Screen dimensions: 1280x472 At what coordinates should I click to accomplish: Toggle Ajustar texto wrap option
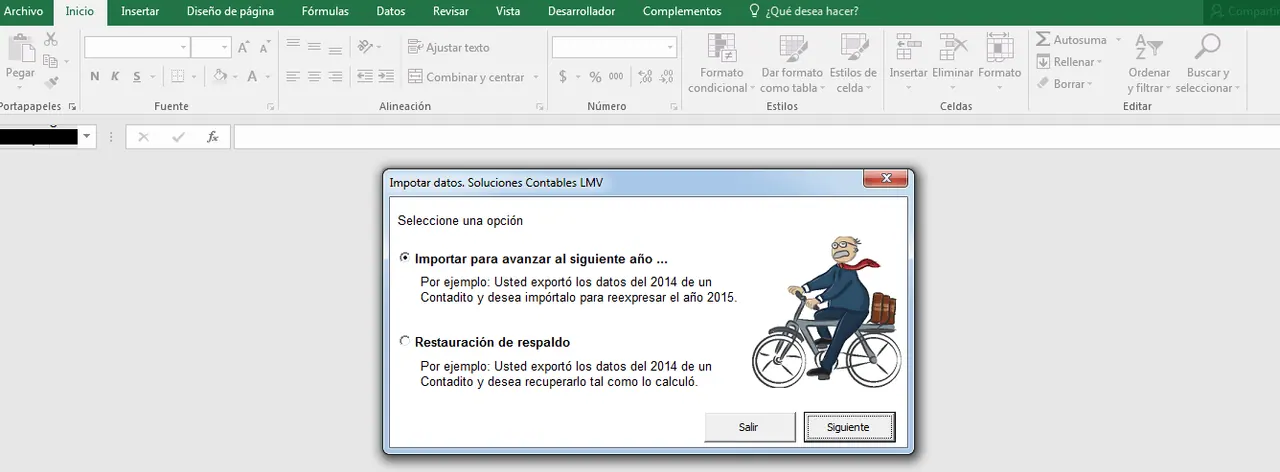tap(449, 47)
